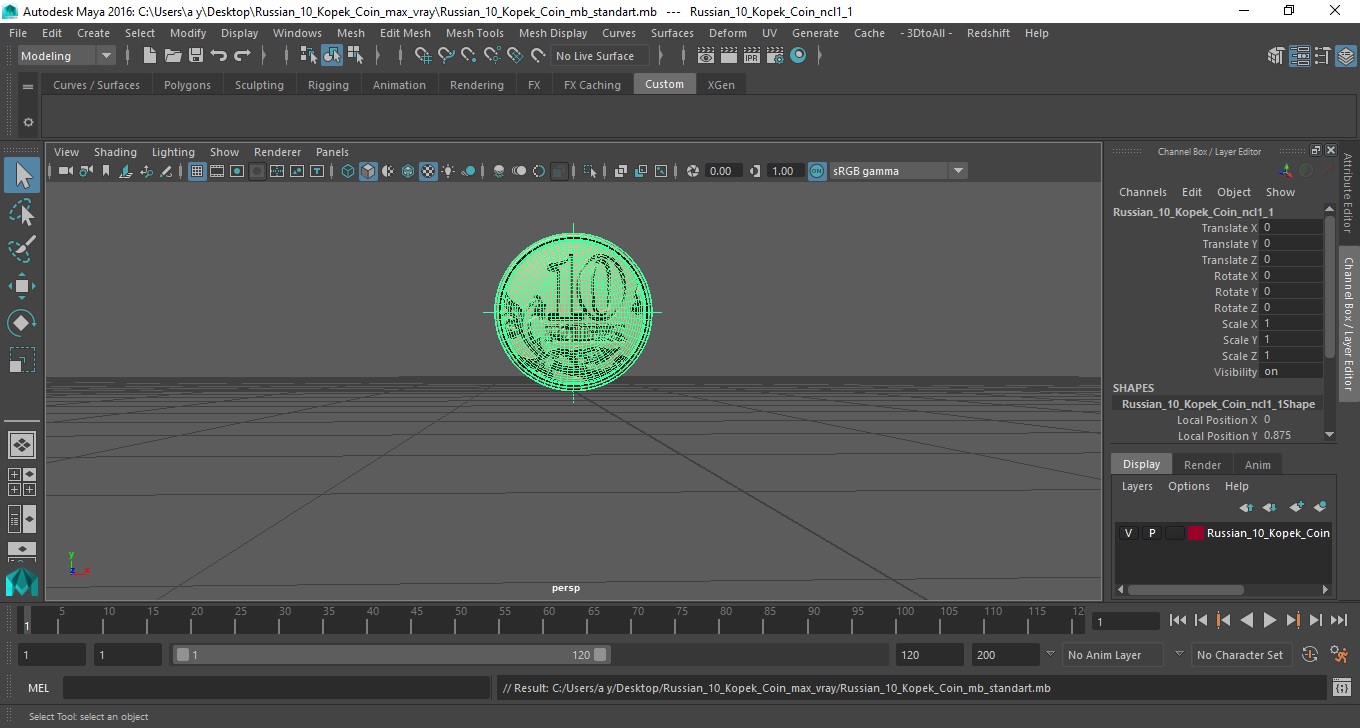Viewport: 1360px width, 728px height.
Task: Toggle smooth shade all cube icon
Action: tap(368, 171)
